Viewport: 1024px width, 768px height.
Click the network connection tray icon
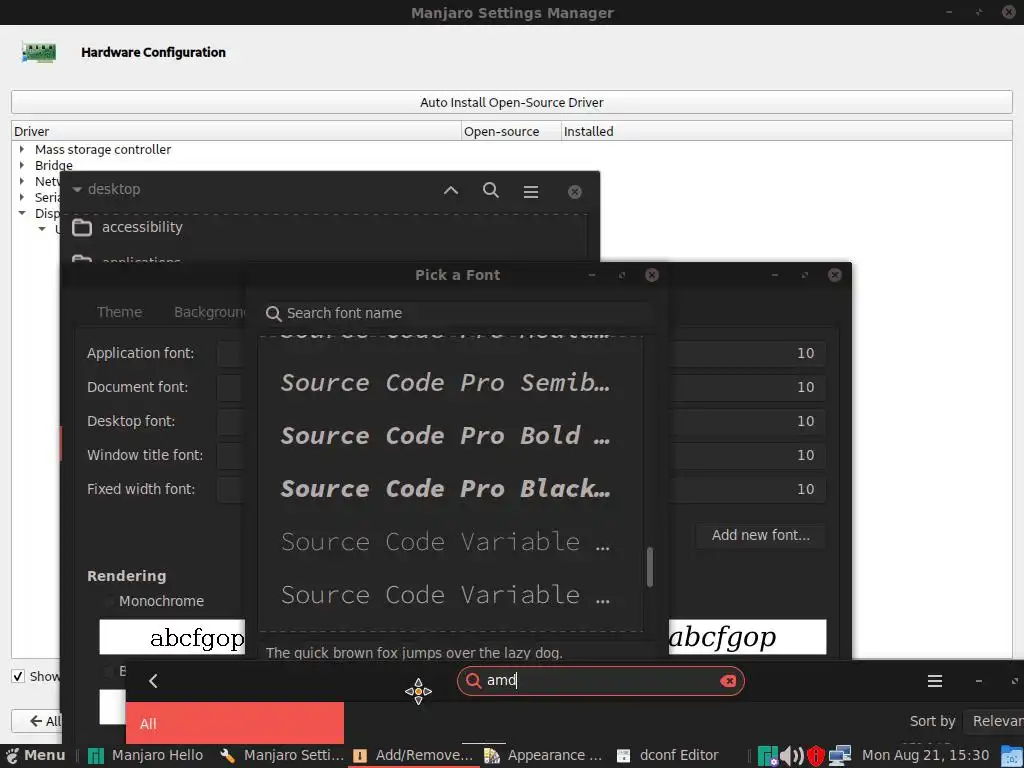pyautogui.click(x=840, y=756)
